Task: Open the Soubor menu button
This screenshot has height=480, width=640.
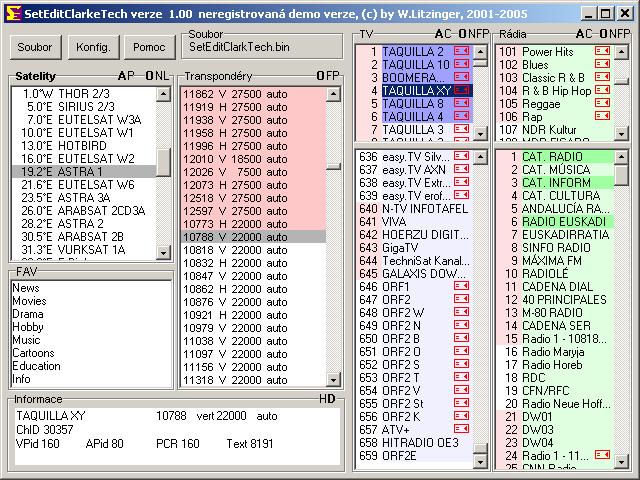Action: point(36,47)
